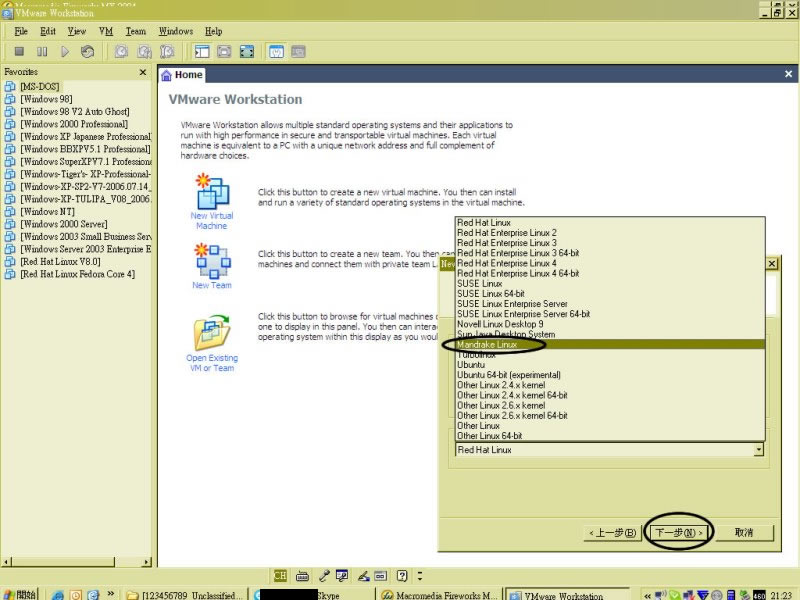Click the 取消 cancel button
The height and width of the screenshot is (600, 800).
(x=744, y=533)
